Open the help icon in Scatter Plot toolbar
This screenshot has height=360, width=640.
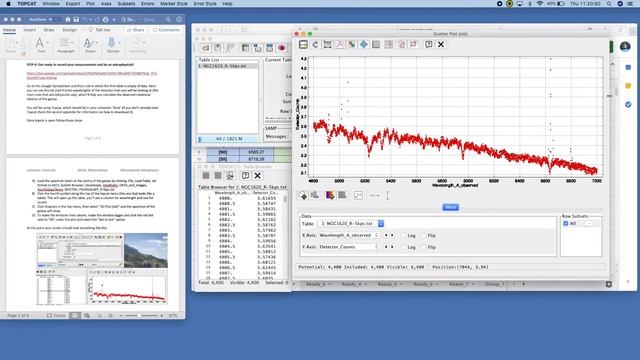429,44
